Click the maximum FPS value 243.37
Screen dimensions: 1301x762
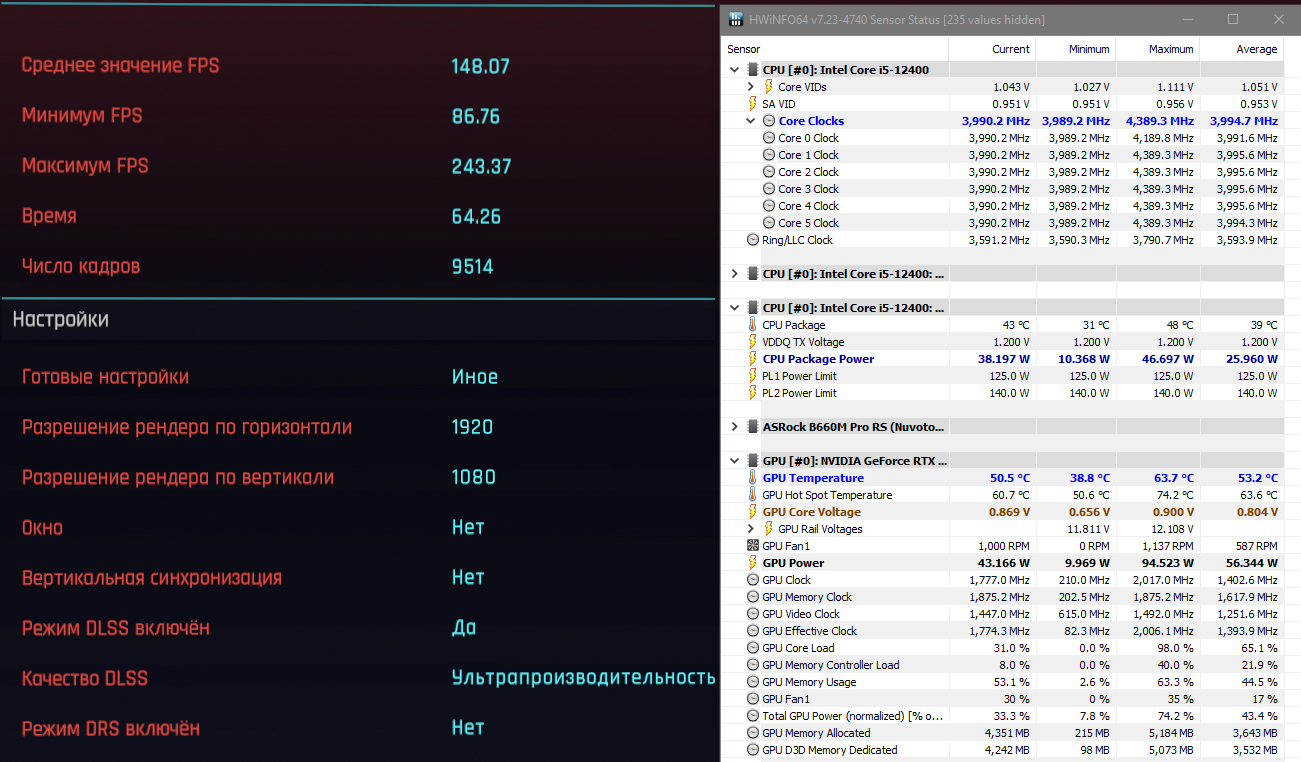pyautogui.click(x=481, y=166)
